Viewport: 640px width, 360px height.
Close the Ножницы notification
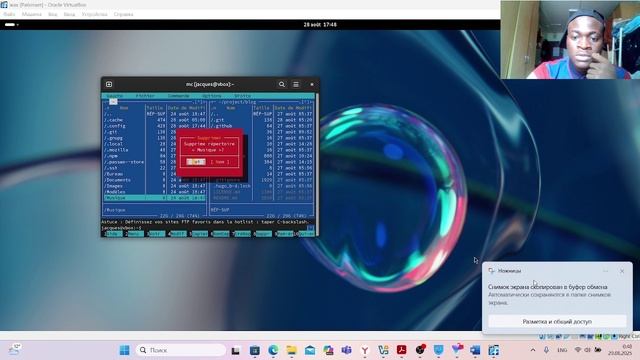point(622,271)
